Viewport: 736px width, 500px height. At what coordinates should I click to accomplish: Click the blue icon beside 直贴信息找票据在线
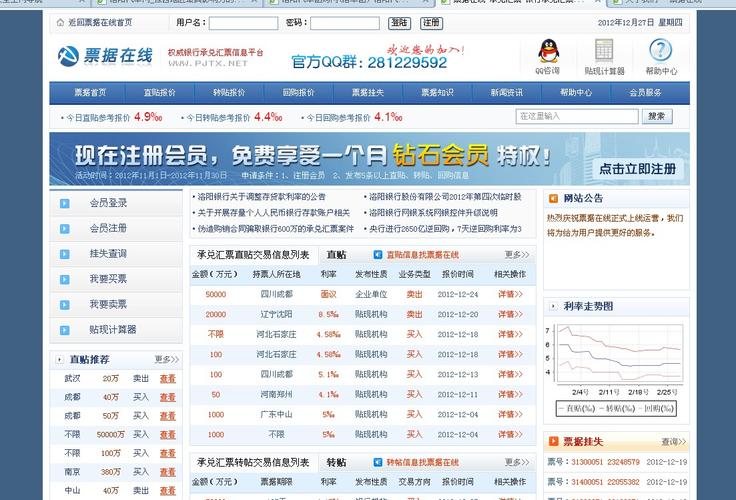[378, 255]
